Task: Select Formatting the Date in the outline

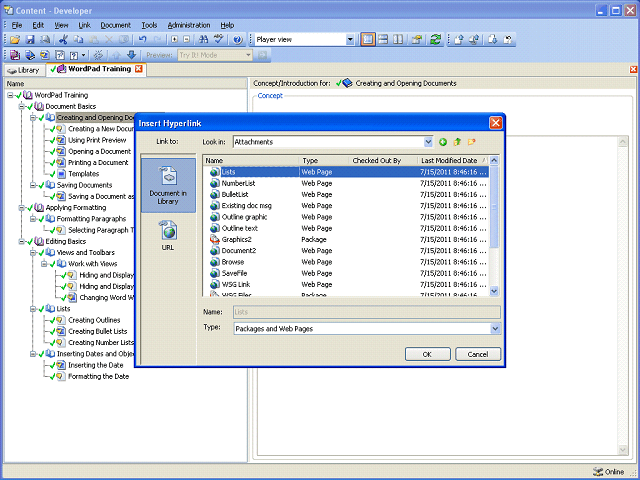Action: (x=98, y=376)
